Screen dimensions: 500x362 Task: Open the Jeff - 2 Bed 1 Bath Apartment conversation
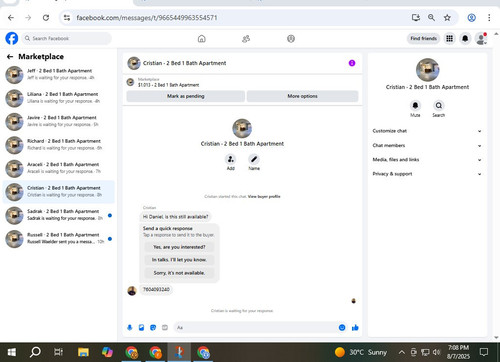click(x=58, y=75)
